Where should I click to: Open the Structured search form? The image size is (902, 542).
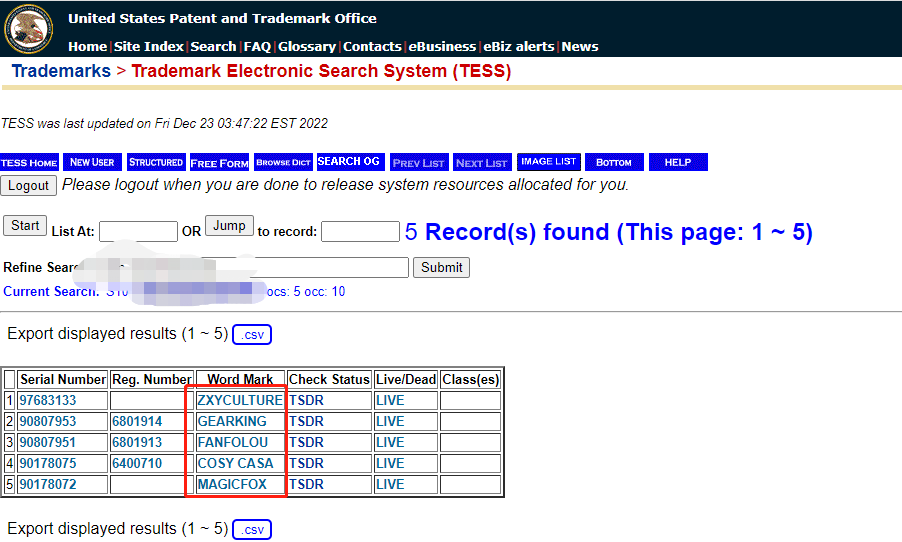click(156, 162)
